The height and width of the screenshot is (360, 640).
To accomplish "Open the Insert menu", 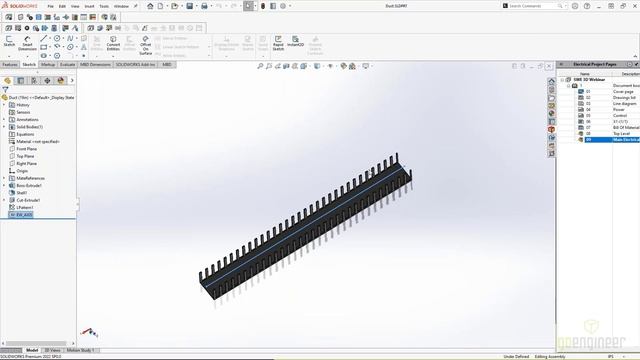I will pyautogui.click(x=89, y=6).
